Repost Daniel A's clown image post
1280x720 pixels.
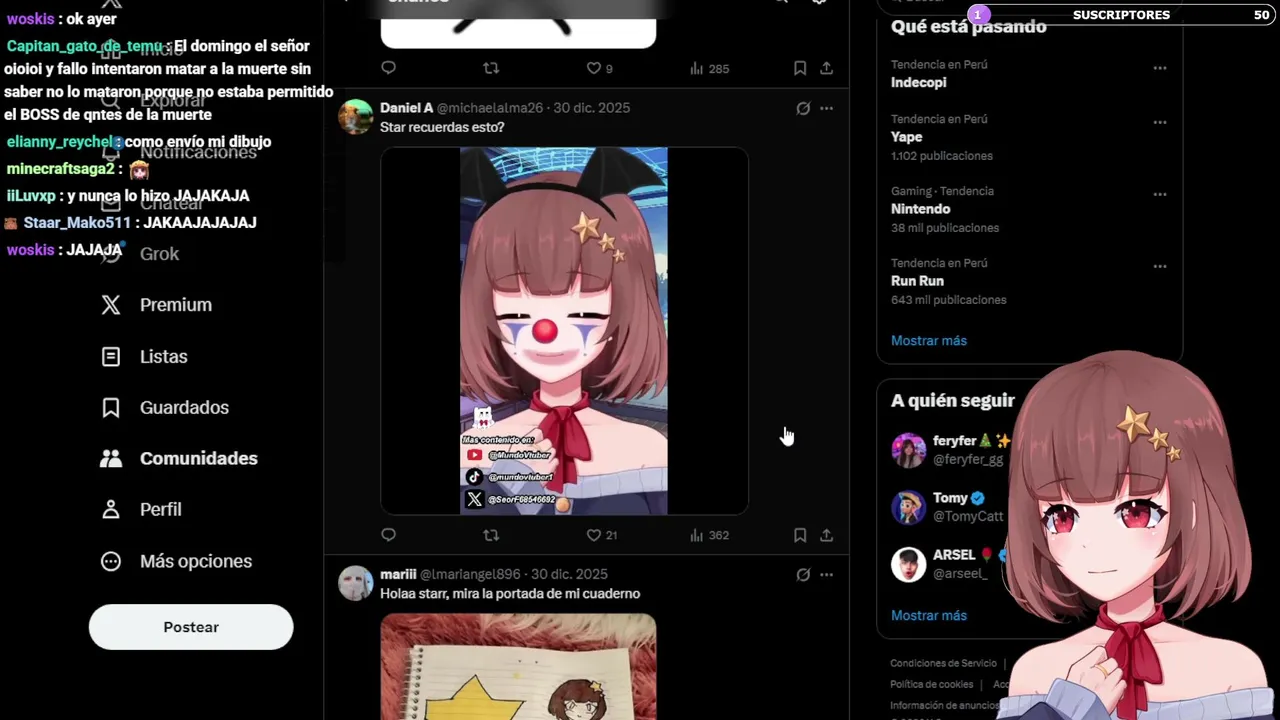tap(491, 535)
